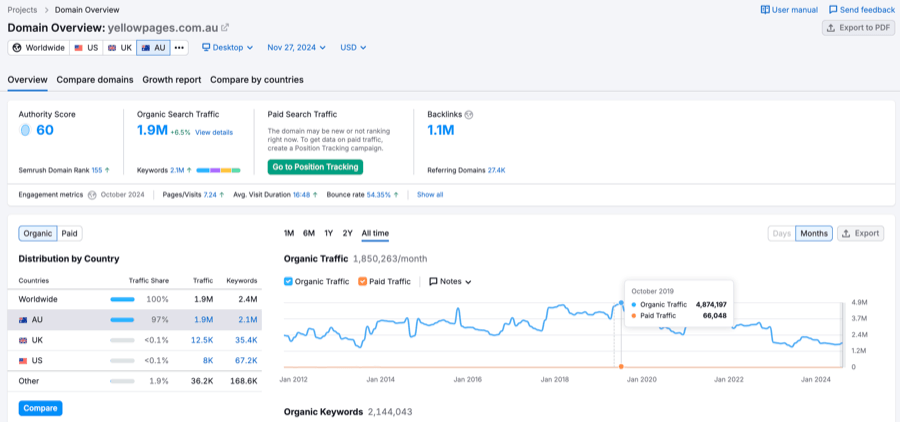Click the Send feedback speech bubble icon
The image size is (900, 422).
(833, 9)
